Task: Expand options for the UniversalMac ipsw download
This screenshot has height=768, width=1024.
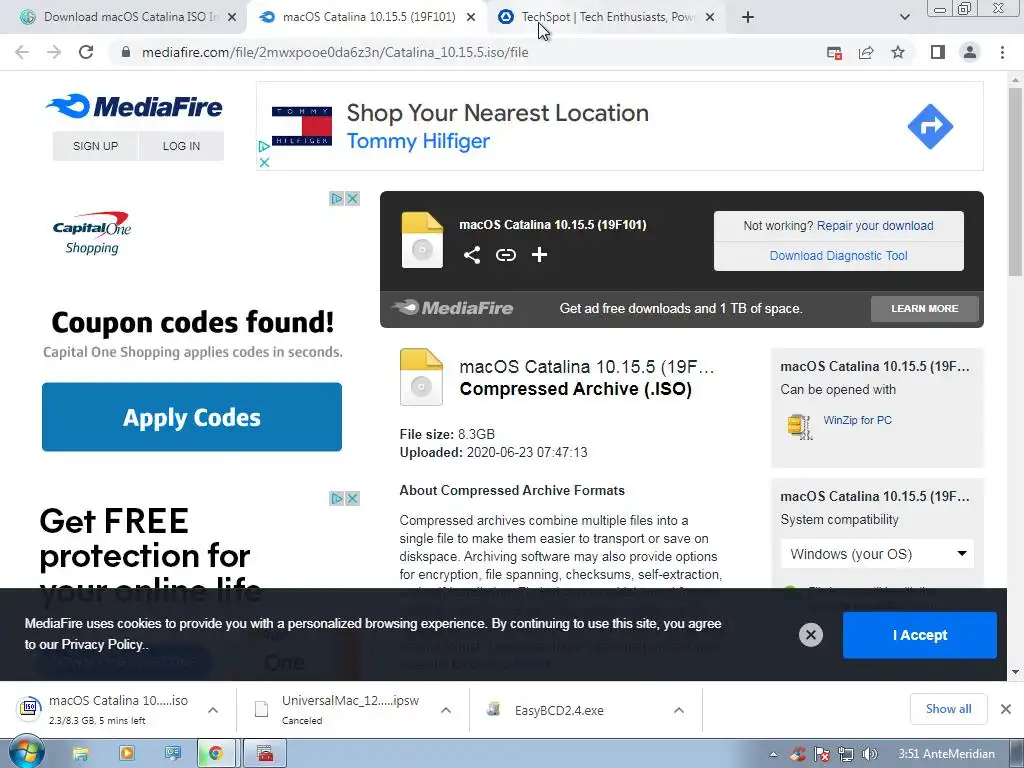Action: (x=445, y=710)
